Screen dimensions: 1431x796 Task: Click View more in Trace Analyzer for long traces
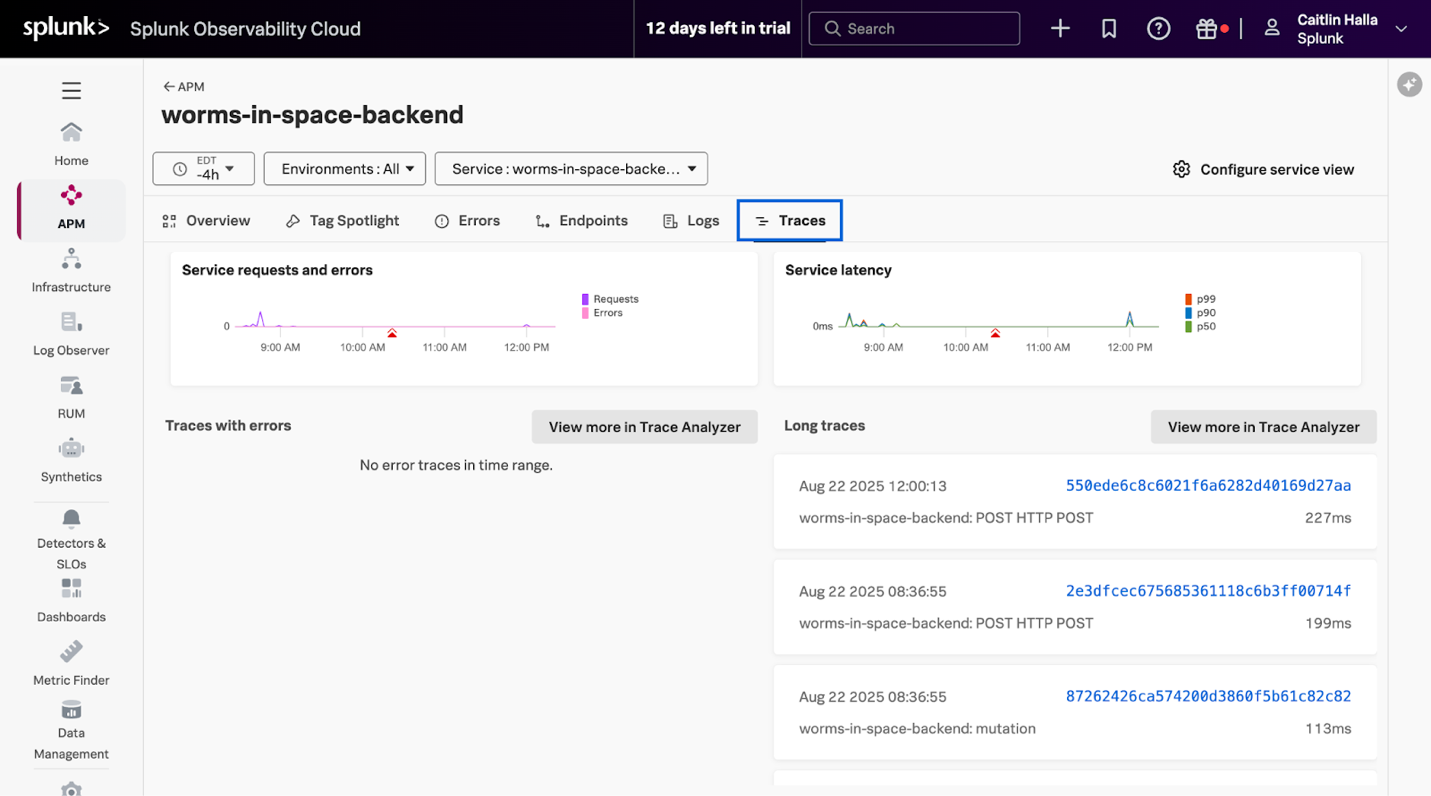[x=1262, y=427]
